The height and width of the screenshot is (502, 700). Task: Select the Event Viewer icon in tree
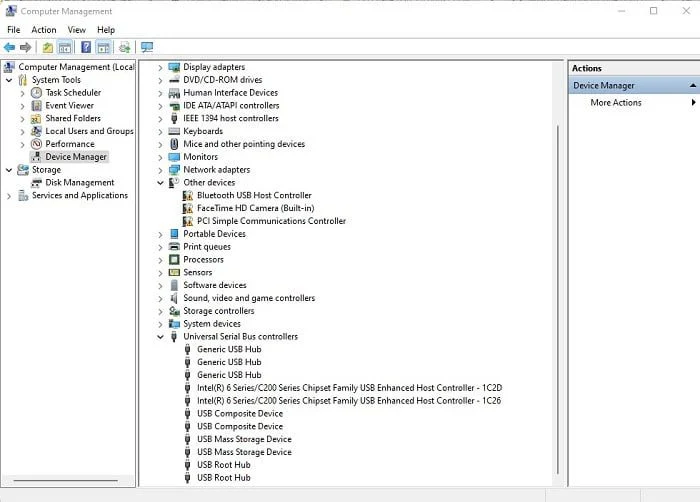point(37,106)
